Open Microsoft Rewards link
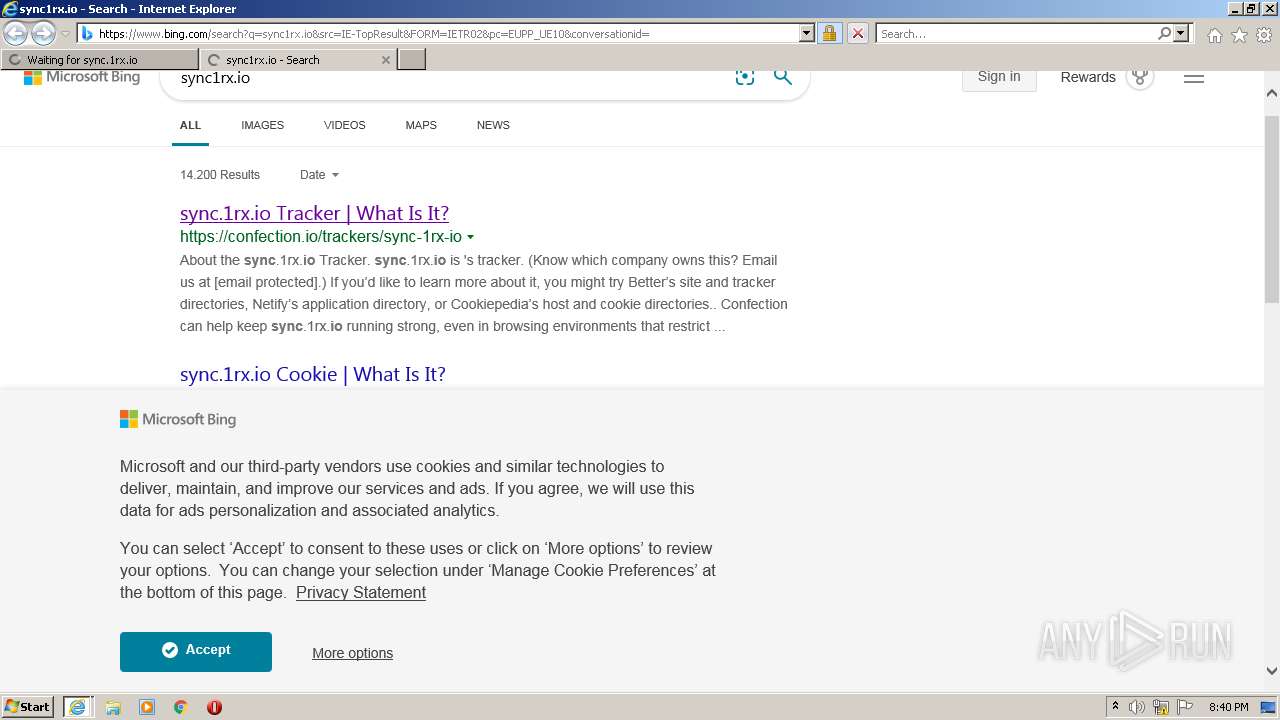This screenshot has height=720, width=1280. tap(1088, 77)
